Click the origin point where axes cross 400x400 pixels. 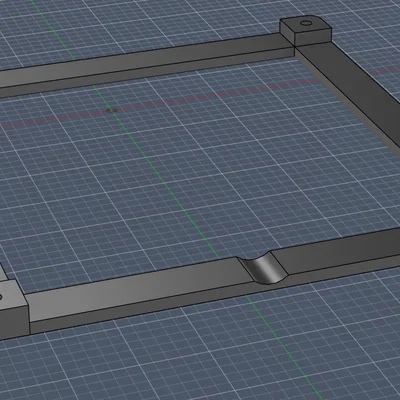(x=111, y=110)
